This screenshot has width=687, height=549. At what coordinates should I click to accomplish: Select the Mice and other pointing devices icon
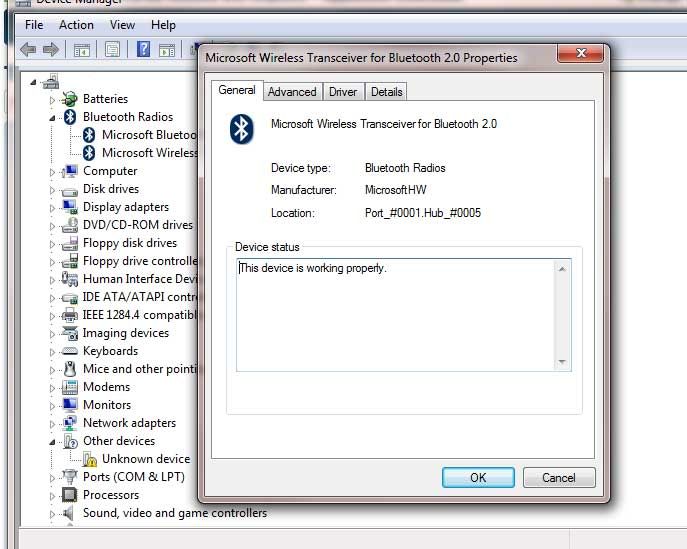click(x=70, y=369)
